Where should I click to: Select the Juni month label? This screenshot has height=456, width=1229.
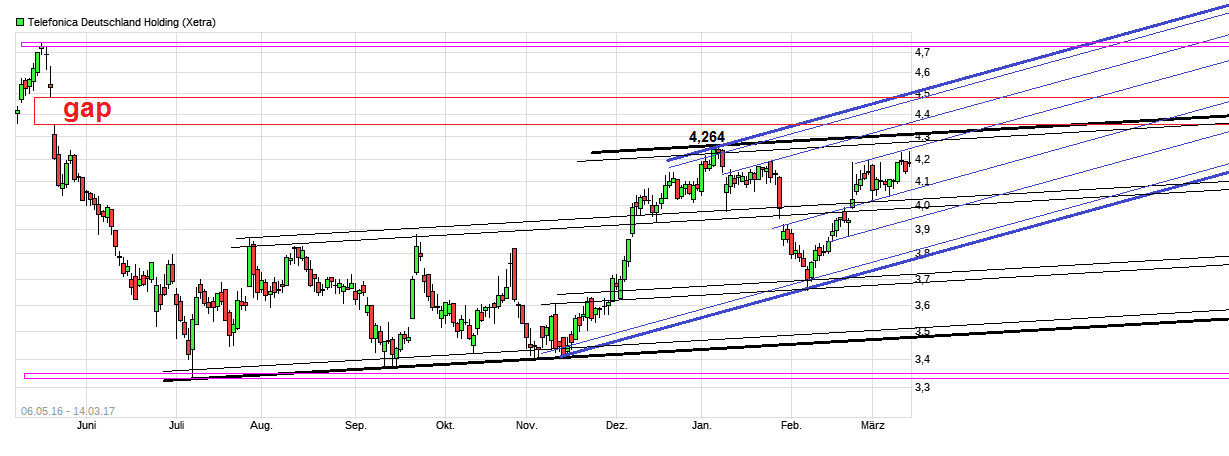pos(86,426)
